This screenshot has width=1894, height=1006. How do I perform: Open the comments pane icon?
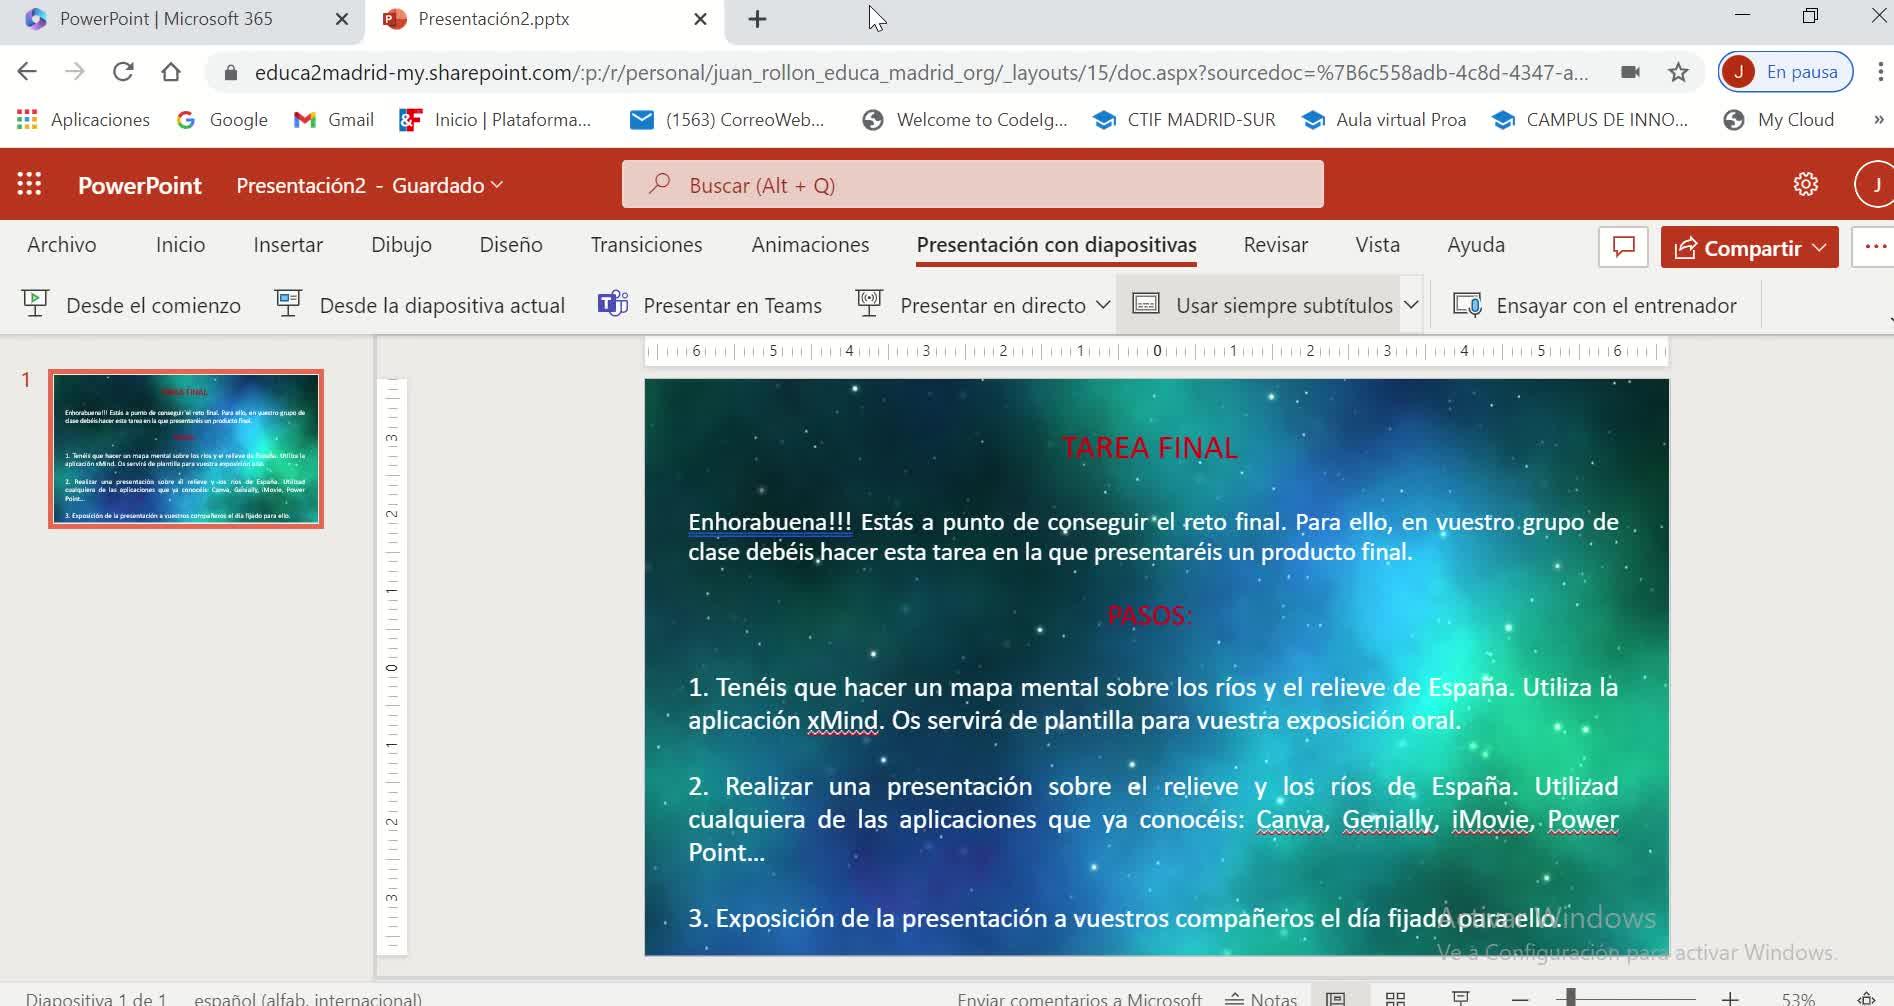(x=1623, y=247)
